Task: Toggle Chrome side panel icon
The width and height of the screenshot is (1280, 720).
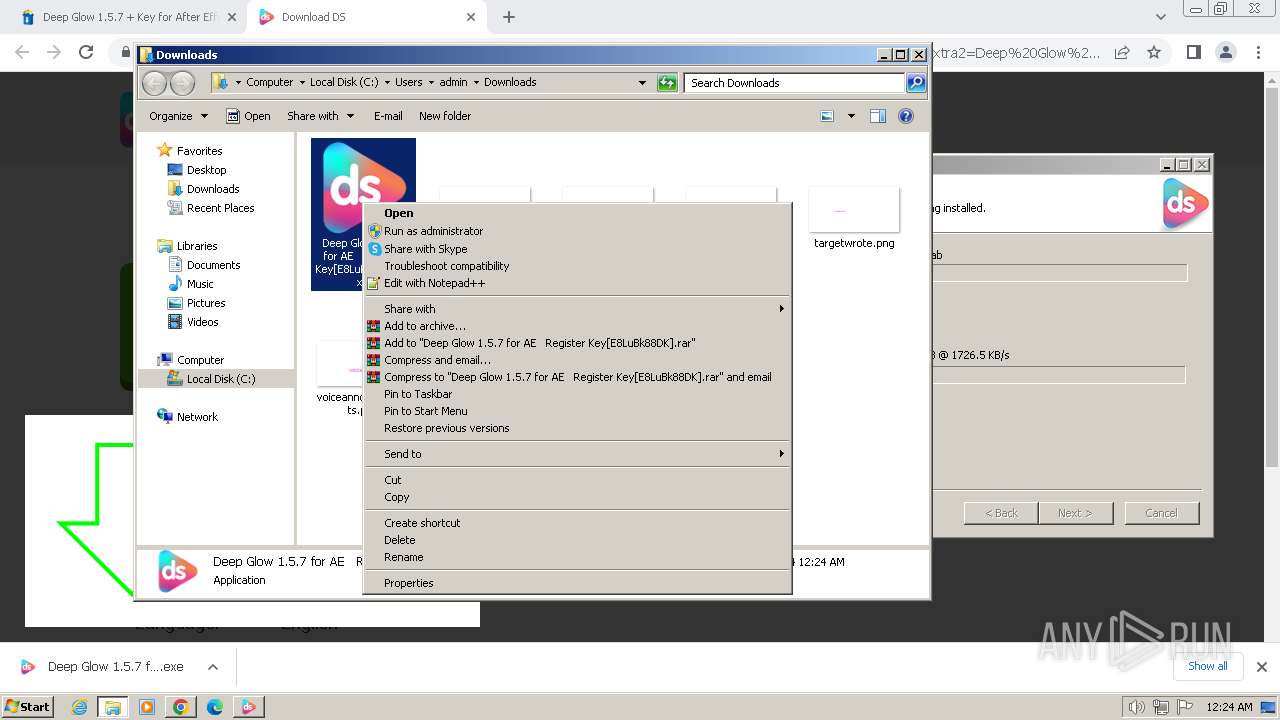Action: point(1193,52)
